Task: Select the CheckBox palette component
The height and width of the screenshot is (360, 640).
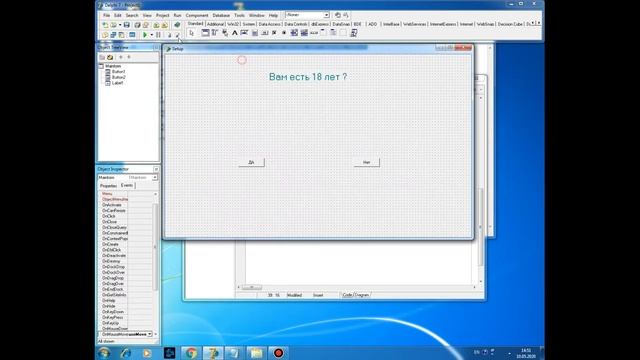Action: point(274,33)
